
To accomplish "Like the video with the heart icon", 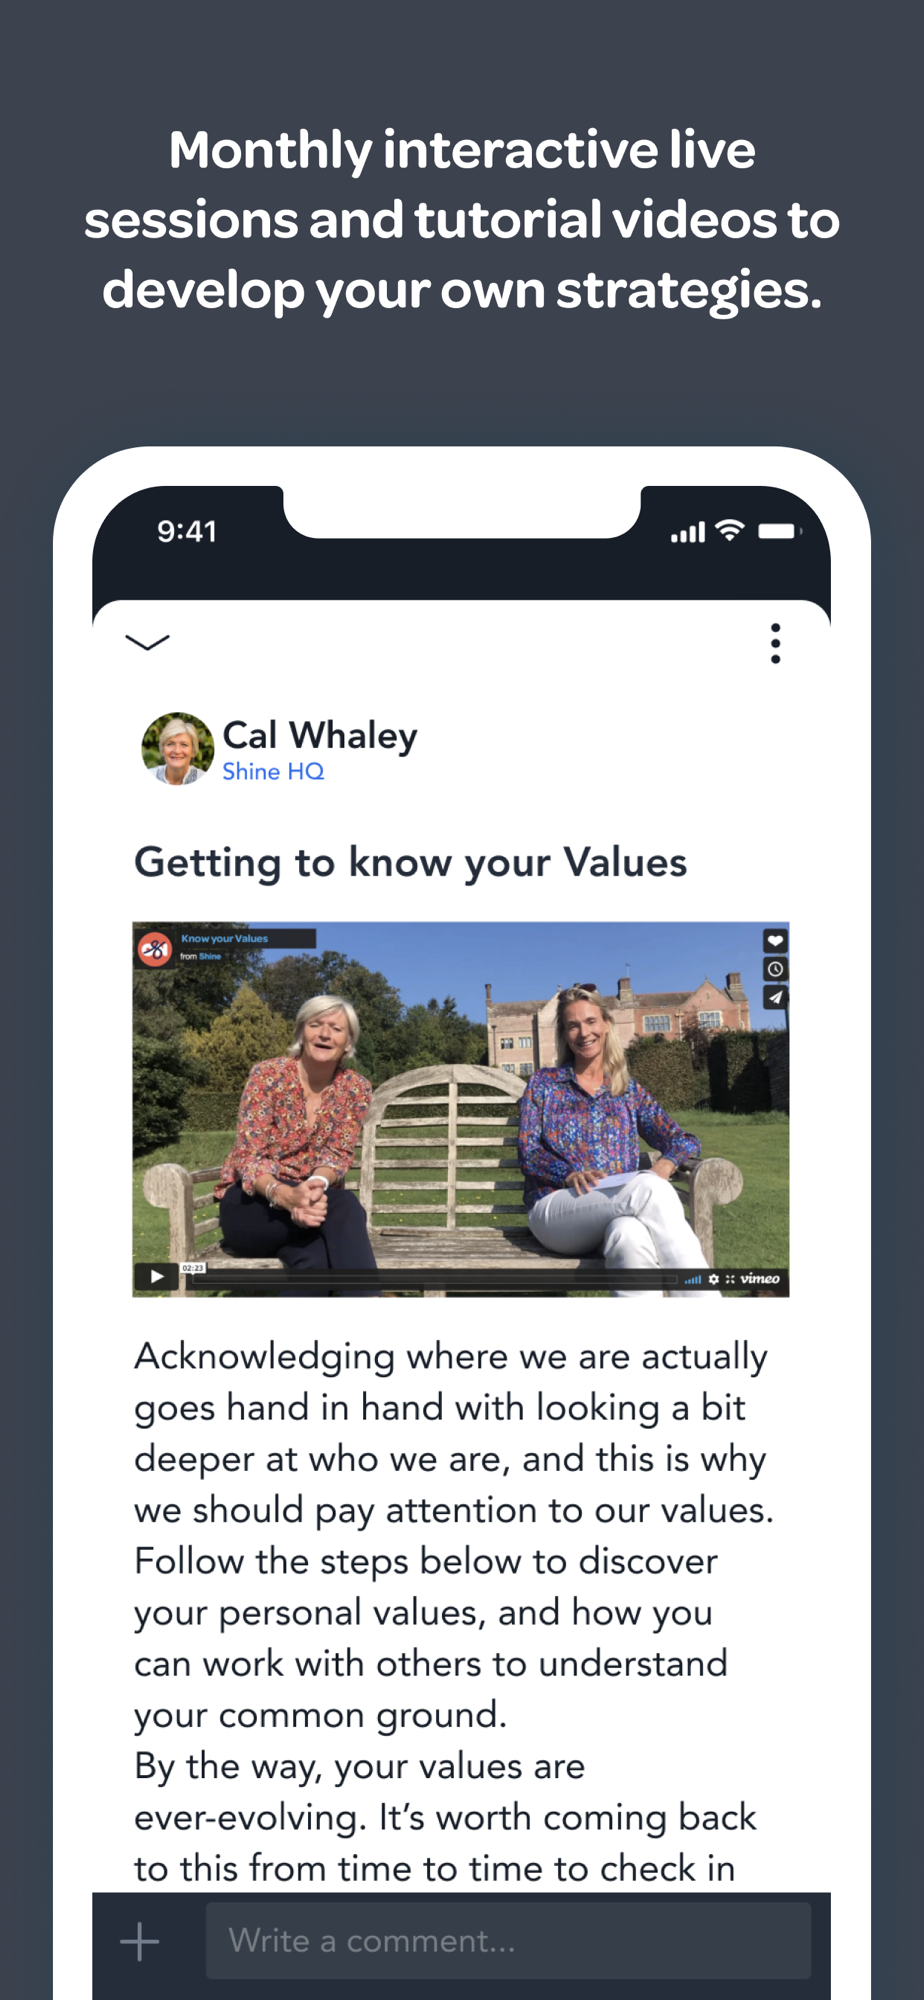I will click(x=775, y=941).
